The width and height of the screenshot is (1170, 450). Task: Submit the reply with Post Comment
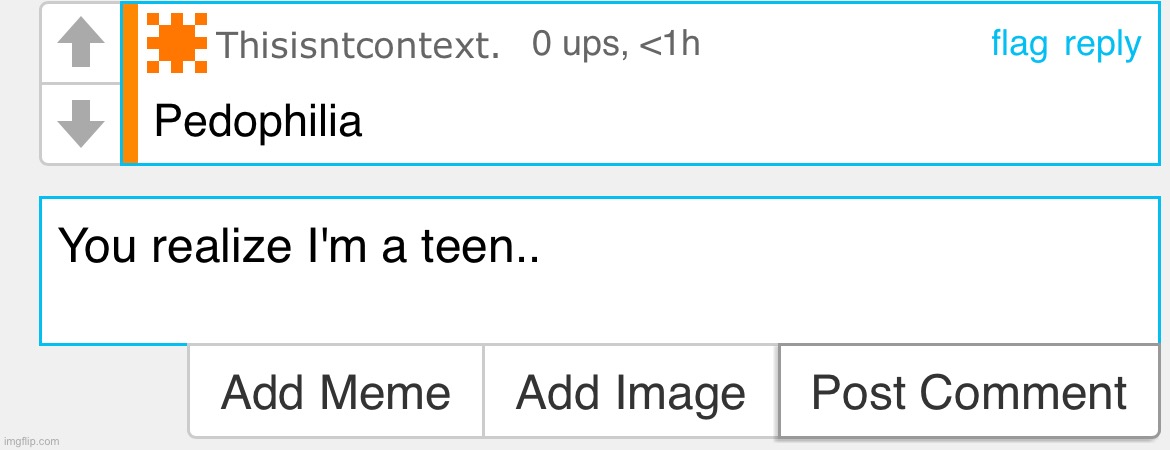click(x=969, y=391)
